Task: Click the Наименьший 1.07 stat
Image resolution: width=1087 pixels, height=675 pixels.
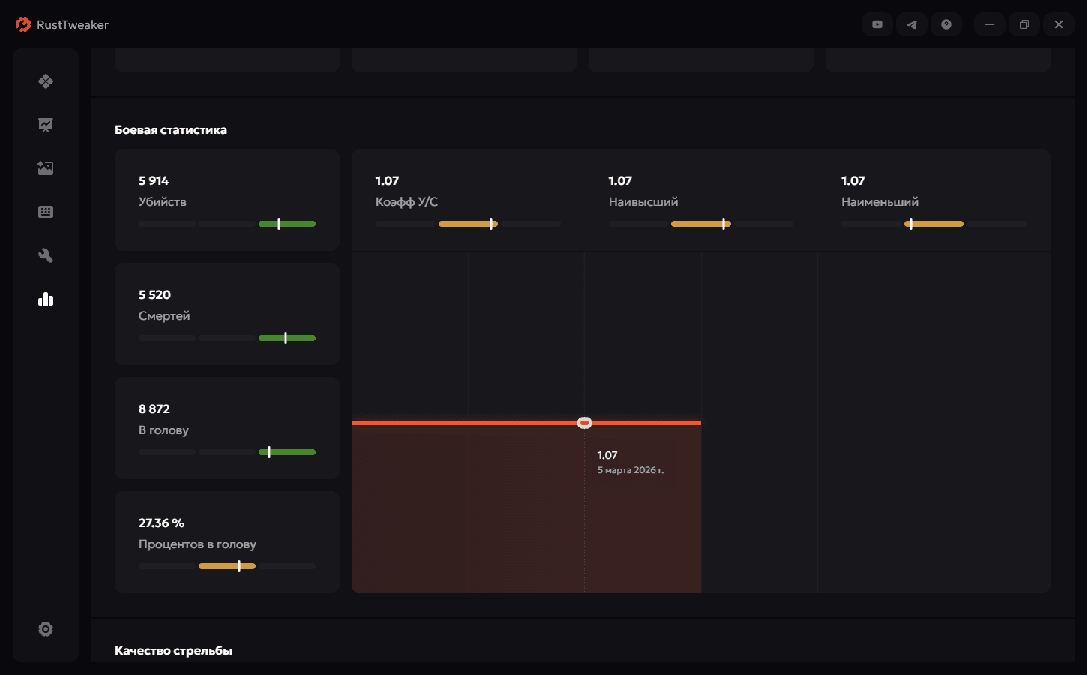Action: point(880,191)
